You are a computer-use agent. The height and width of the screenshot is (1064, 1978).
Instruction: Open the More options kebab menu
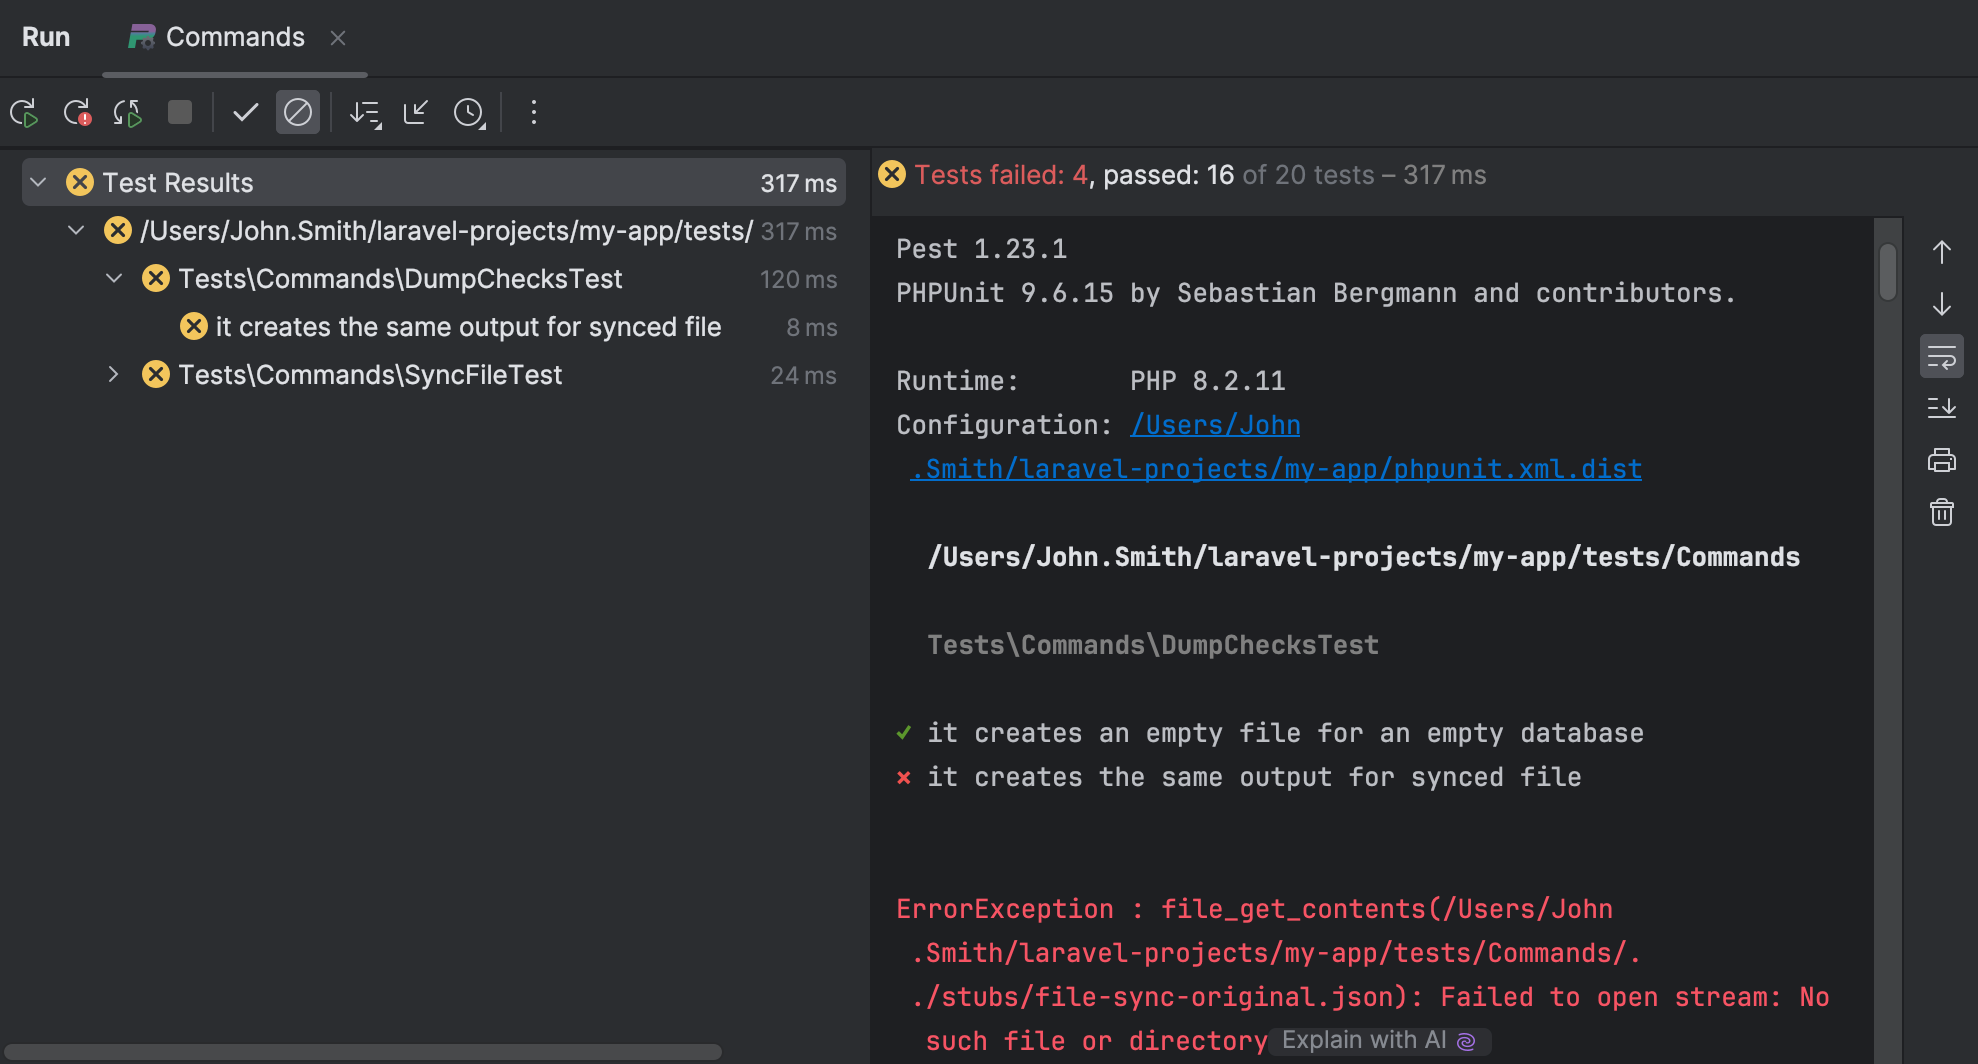tap(534, 112)
